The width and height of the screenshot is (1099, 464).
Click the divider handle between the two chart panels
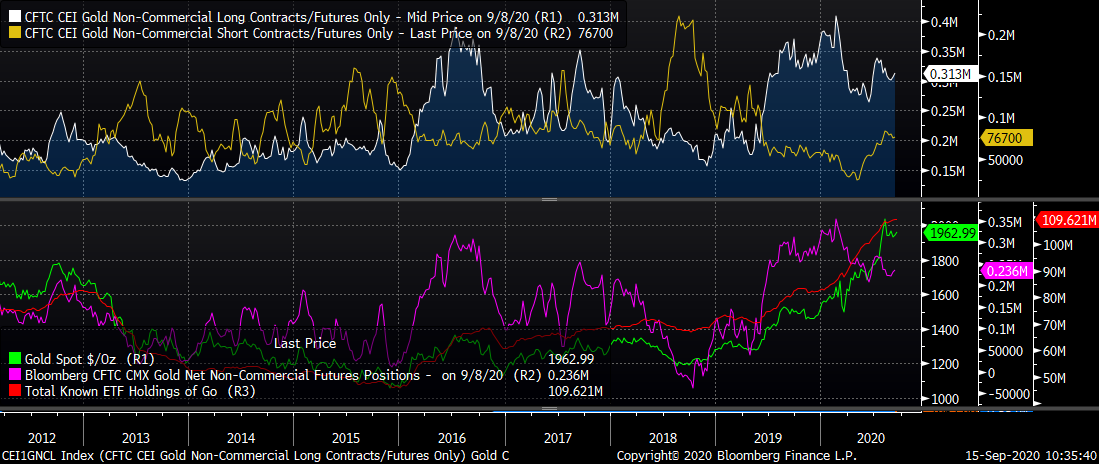tap(549, 200)
